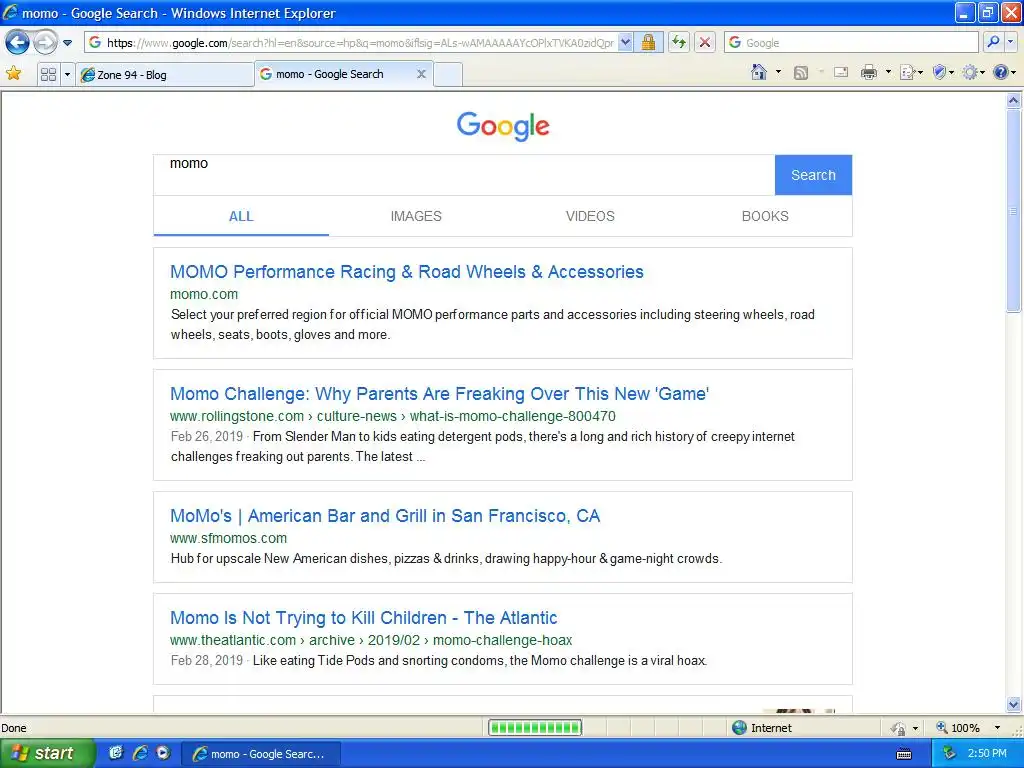Viewport: 1024px width, 768px height.
Task: Launch Windows Media Player quick launch
Action: click(x=163, y=753)
